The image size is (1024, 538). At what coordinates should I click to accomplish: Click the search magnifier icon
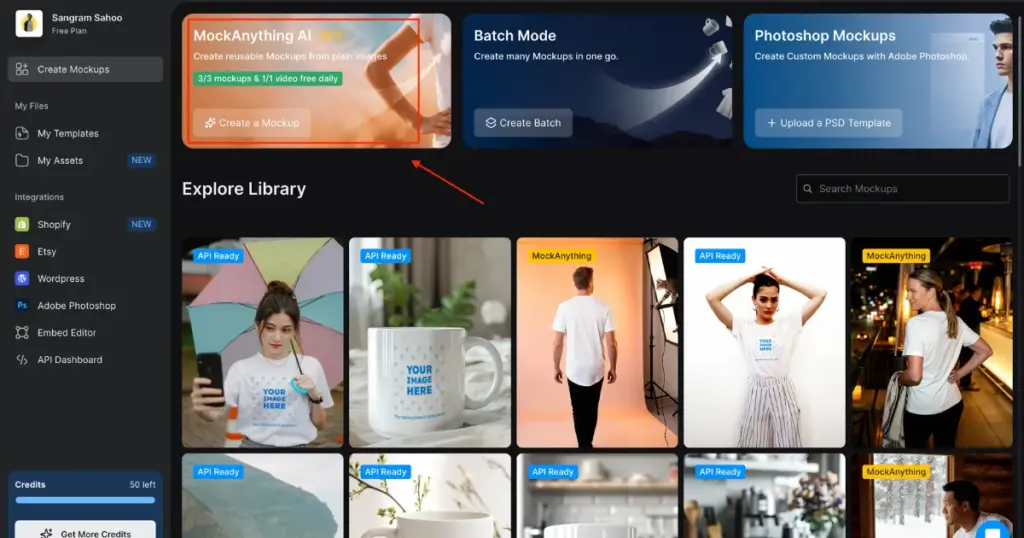(808, 189)
